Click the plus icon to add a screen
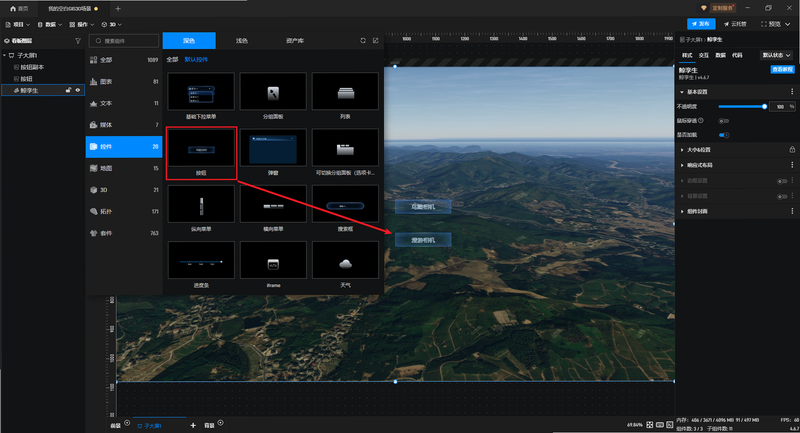Image resolution: width=800 pixels, height=433 pixels. click(193, 425)
